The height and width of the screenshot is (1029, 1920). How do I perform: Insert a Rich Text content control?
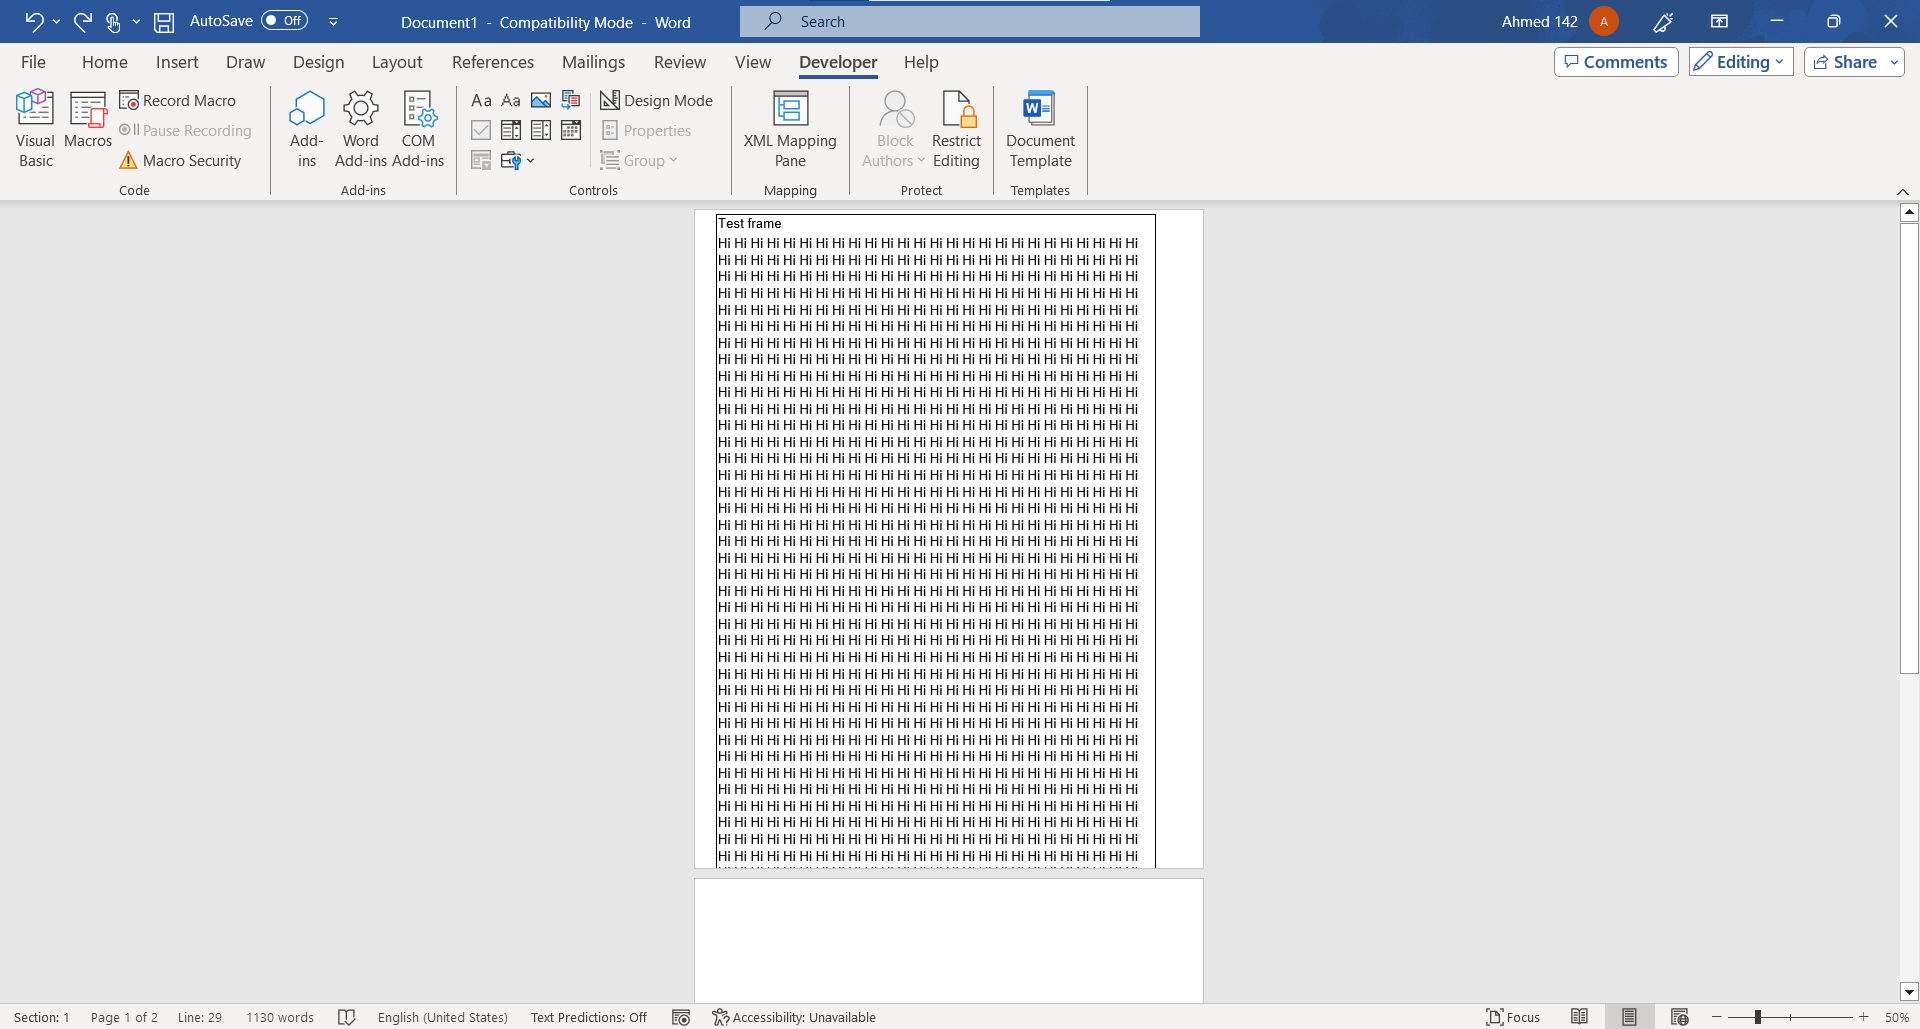pyautogui.click(x=481, y=100)
